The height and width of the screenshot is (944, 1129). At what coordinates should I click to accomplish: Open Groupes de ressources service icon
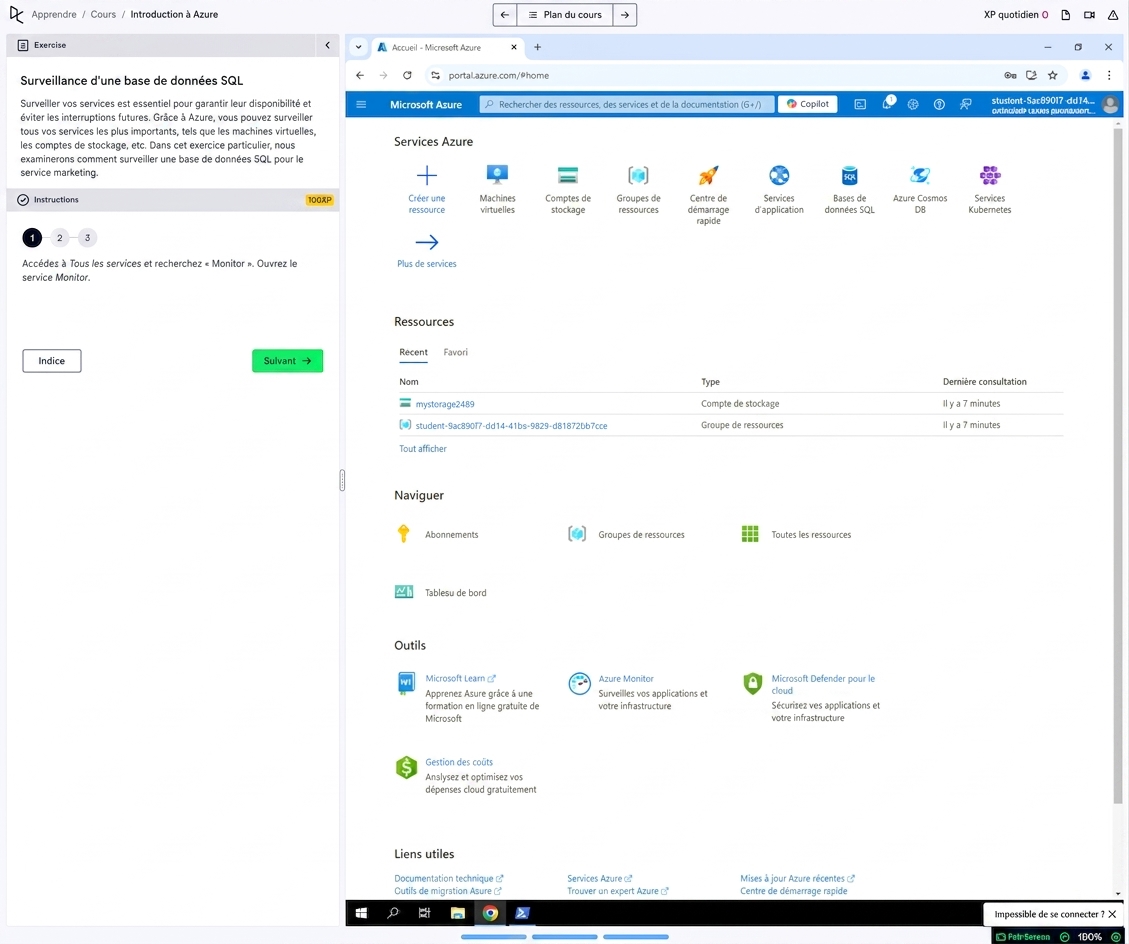click(x=638, y=175)
